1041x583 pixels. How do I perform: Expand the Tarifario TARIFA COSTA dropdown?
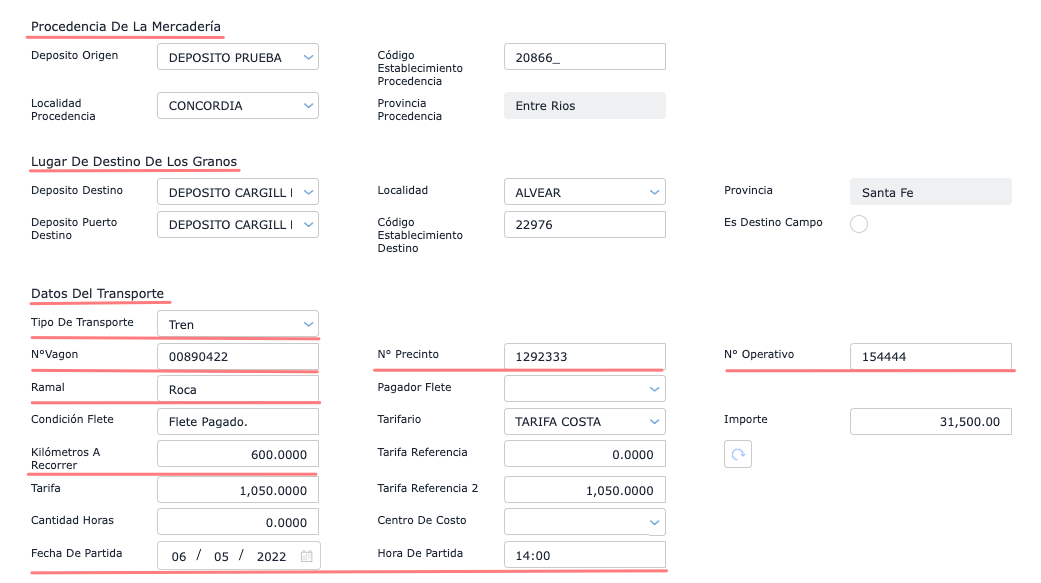(x=585, y=421)
